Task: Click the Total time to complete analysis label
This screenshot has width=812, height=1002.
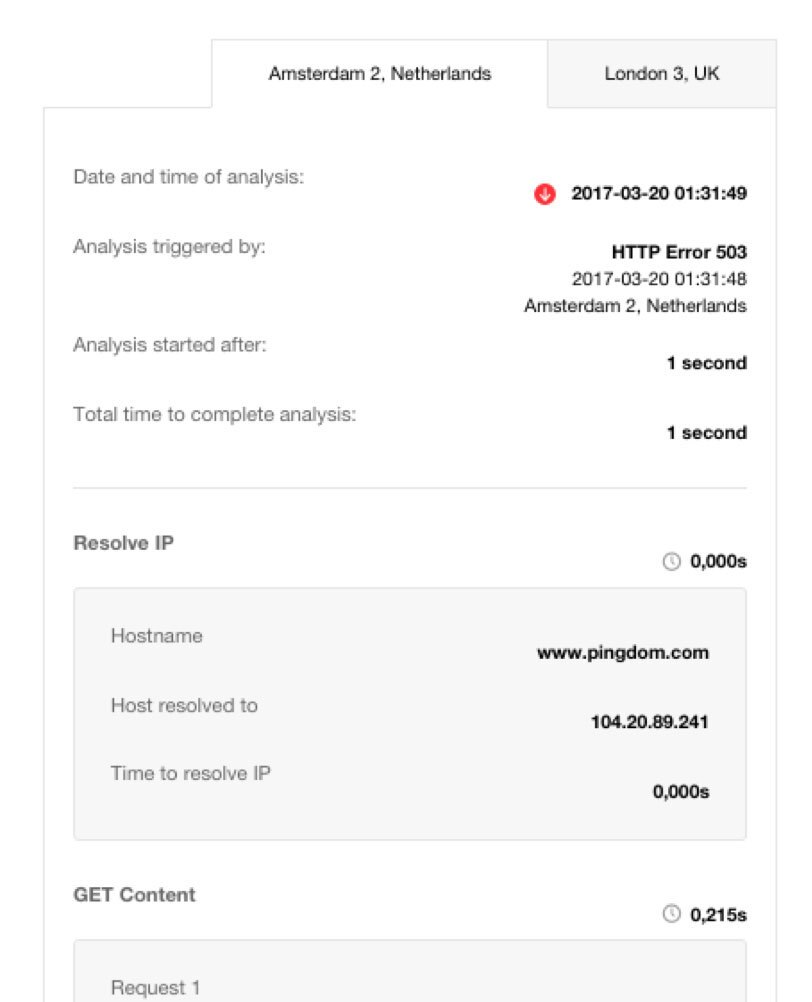Action: (x=214, y=414)
